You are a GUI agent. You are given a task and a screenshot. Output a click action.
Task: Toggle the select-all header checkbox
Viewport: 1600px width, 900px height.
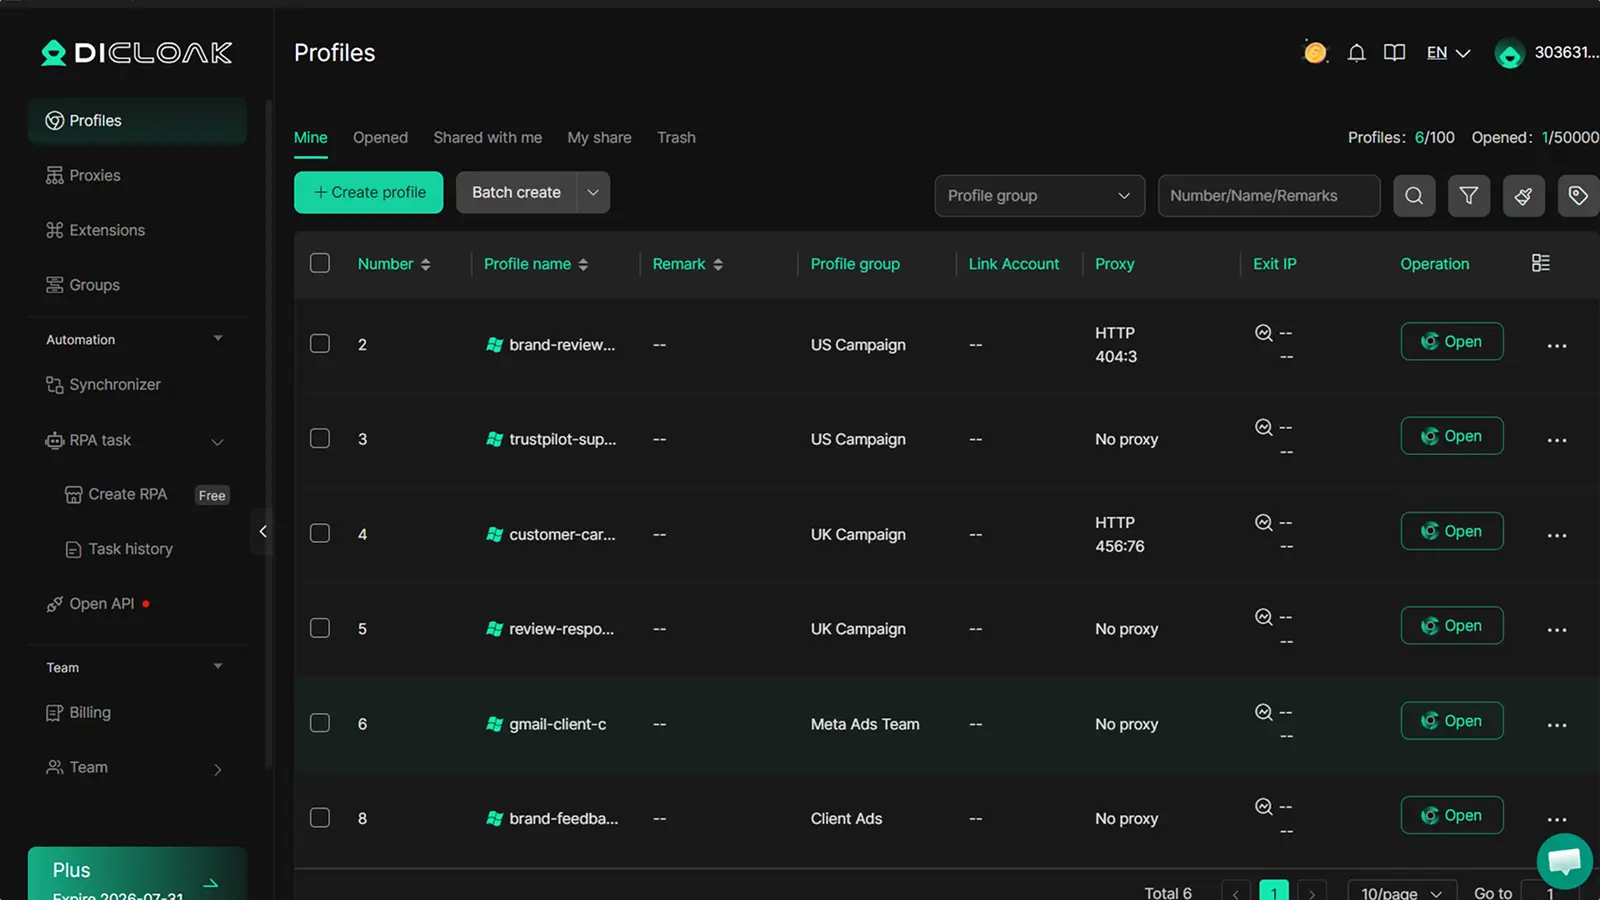point(320,263)
